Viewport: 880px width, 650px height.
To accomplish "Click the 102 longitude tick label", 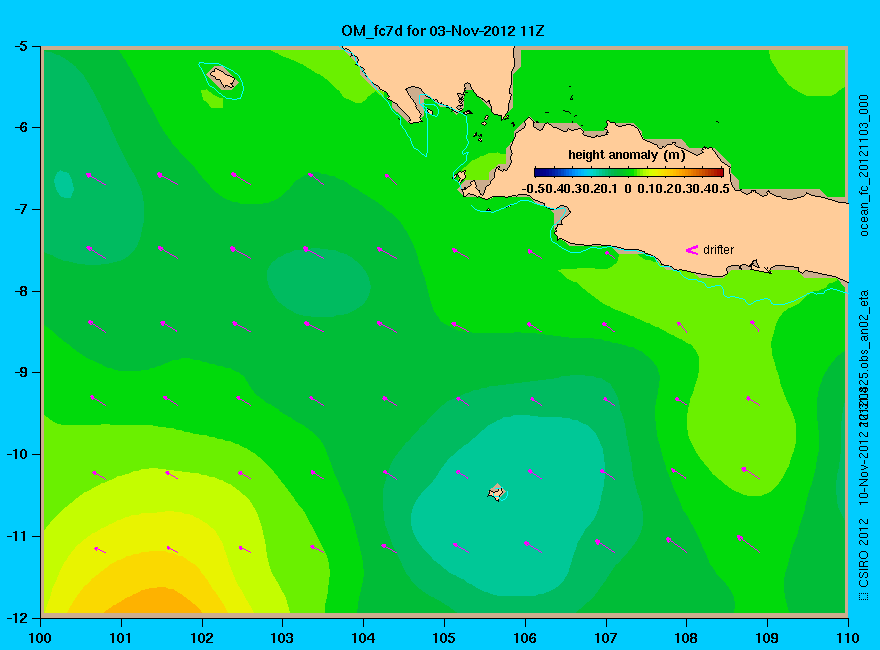I will 201,638.
